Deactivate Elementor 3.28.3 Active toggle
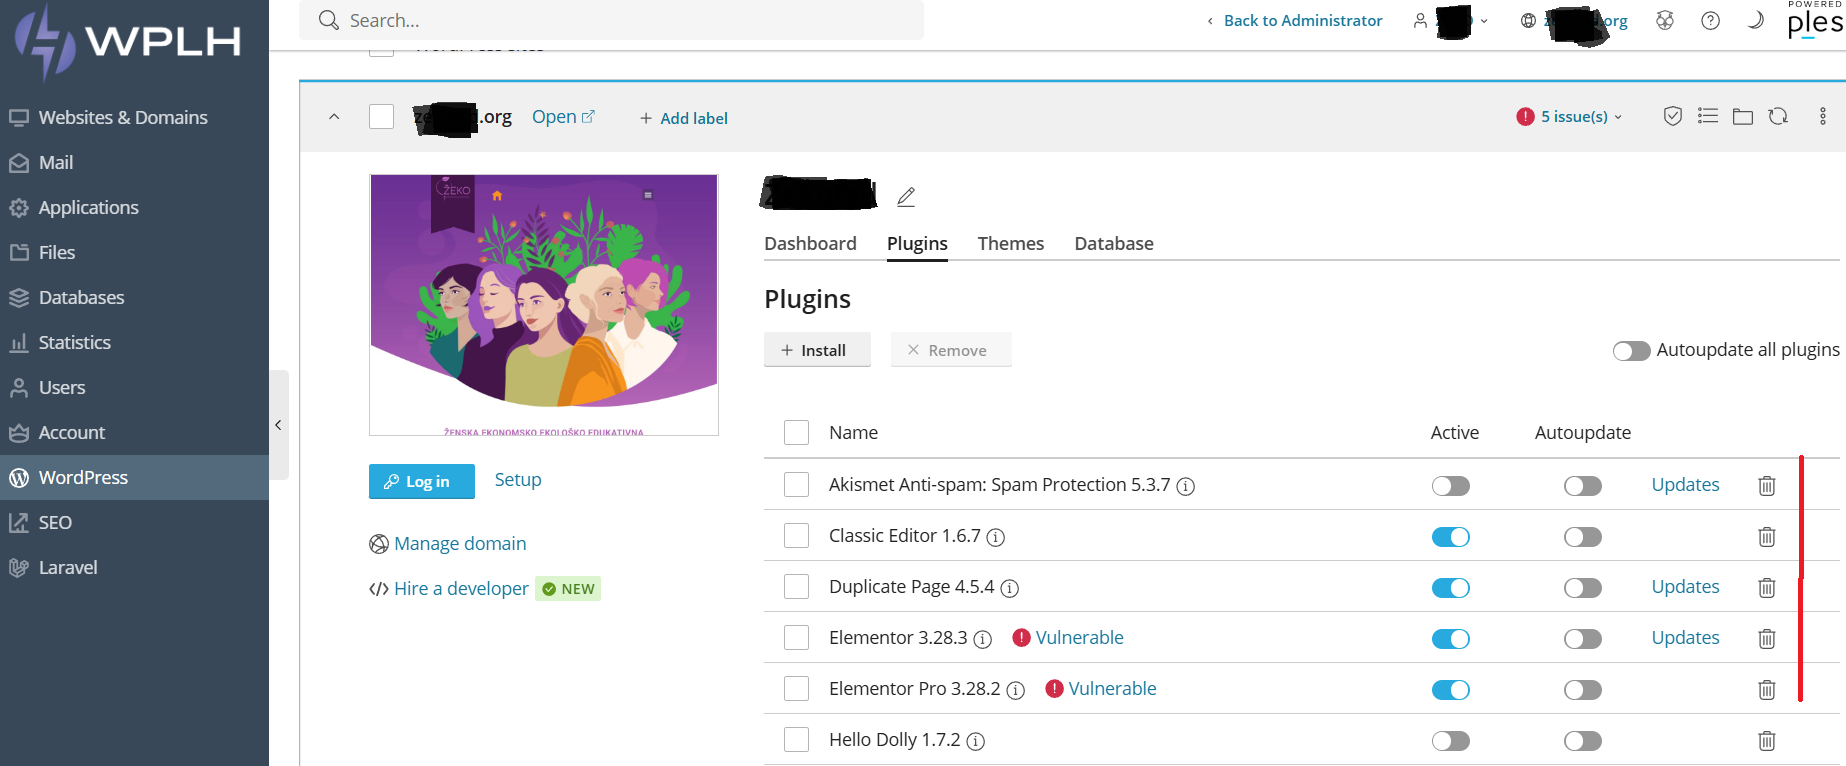The height and width of the screenshot is (766, 1846). pyautogui.click(x=1450, y=639)
